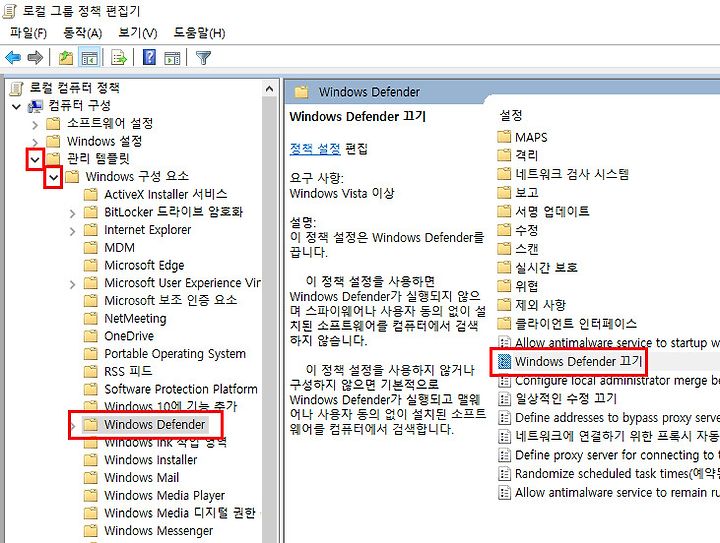Open the 제외 사항 folder
The width and height of the screenshot is (720, 543).
(532, 305)
